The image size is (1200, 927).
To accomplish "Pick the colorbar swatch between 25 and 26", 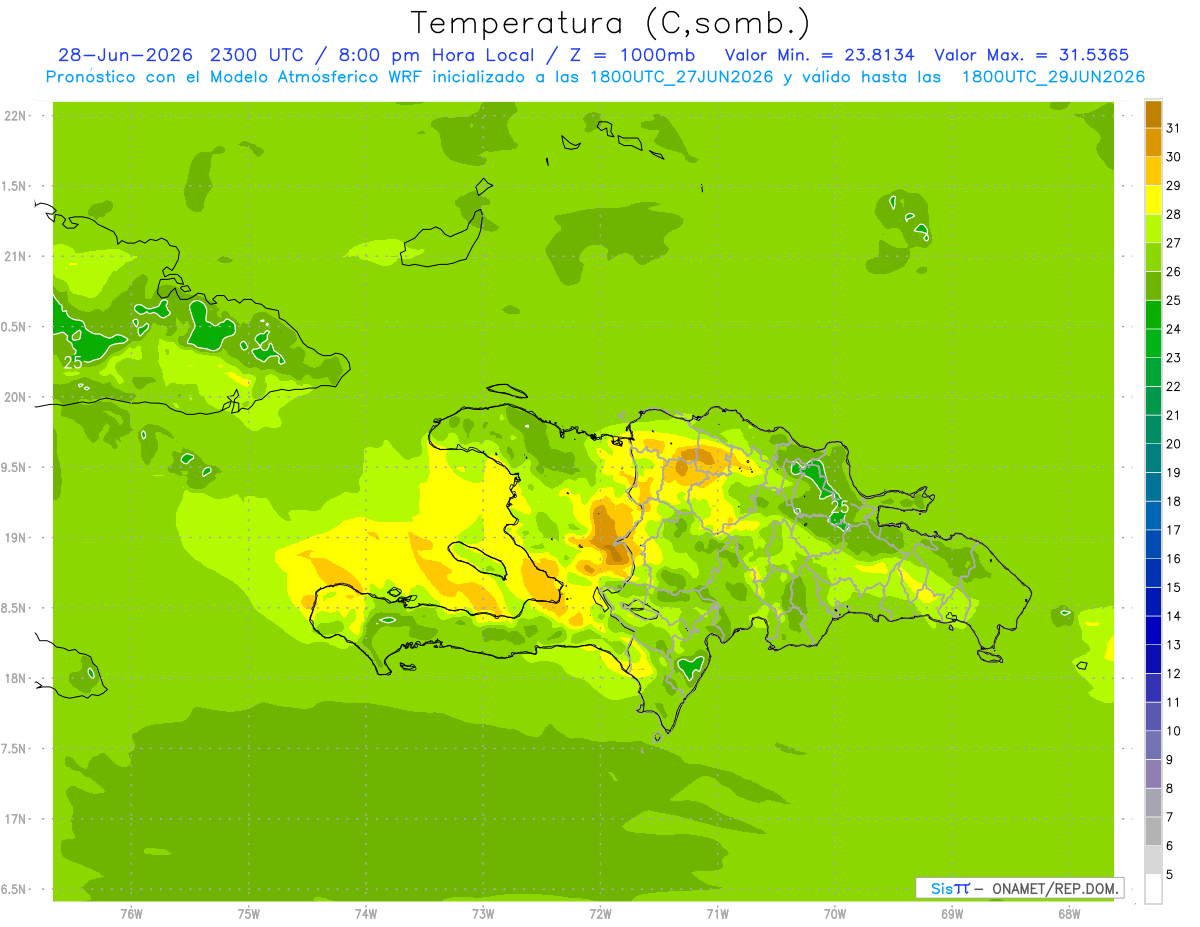I will (x=1153, y=287).
